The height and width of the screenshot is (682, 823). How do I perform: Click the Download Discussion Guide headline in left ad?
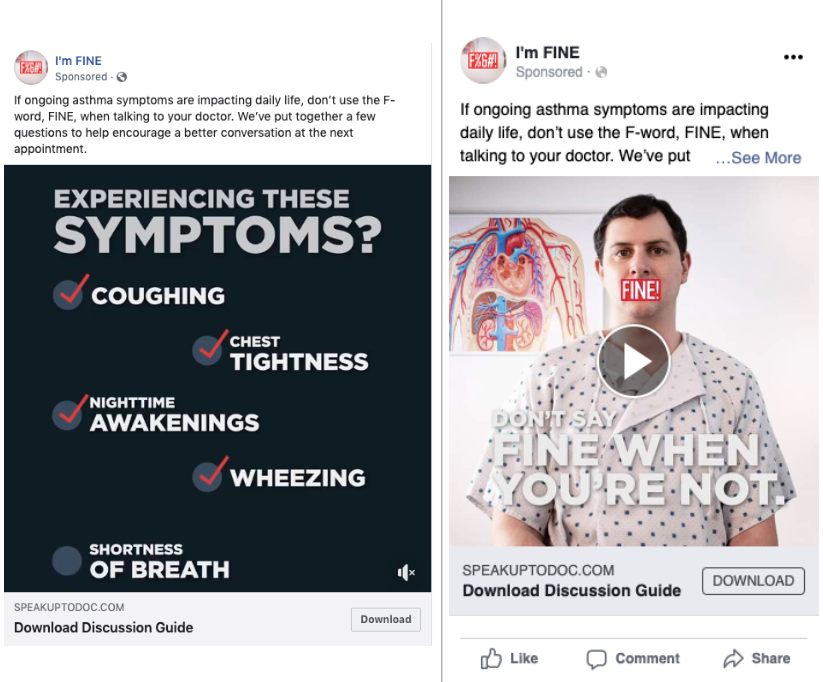pos(103,628)
